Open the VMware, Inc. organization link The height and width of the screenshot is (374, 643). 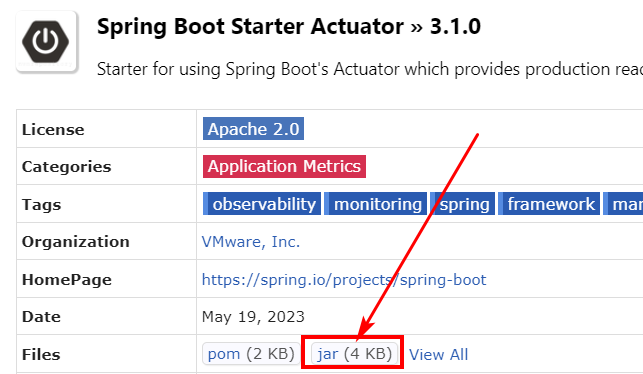tap(251, 242)
